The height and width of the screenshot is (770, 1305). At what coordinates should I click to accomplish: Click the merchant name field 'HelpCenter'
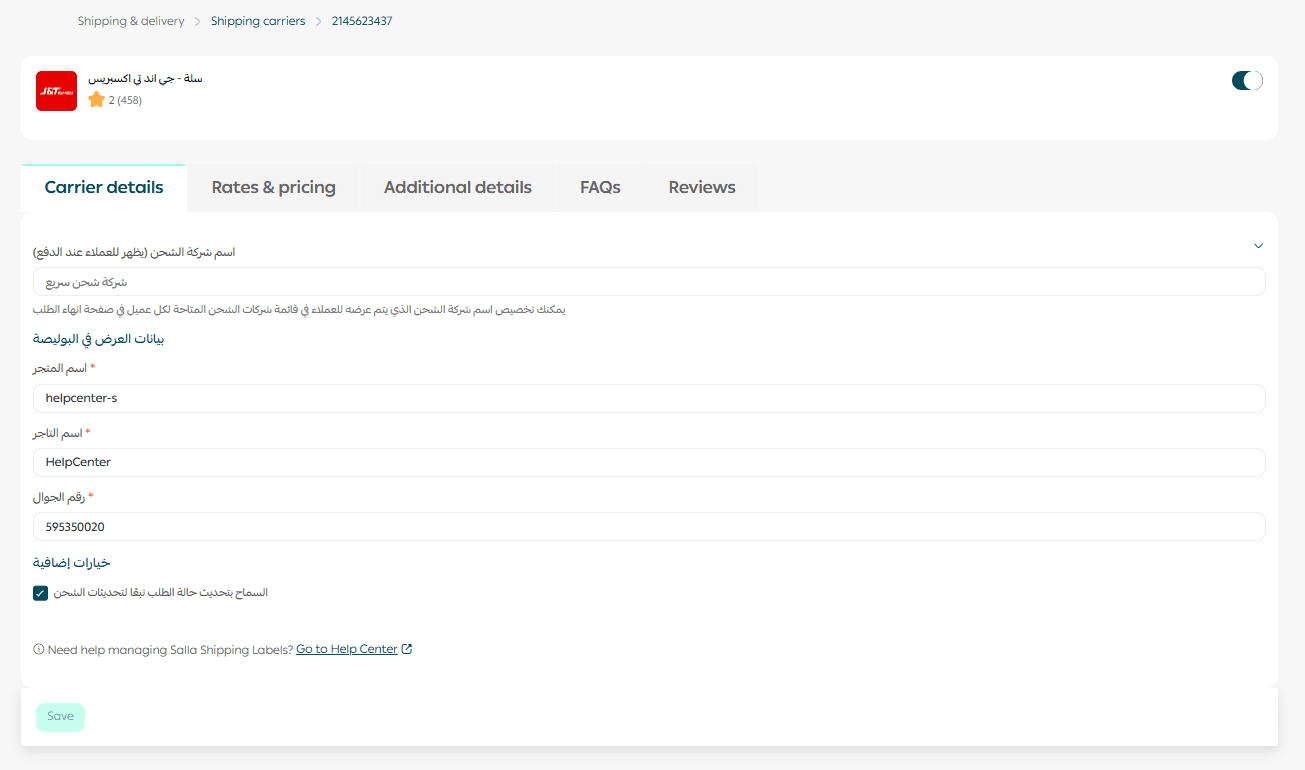(x=648, y=463)
